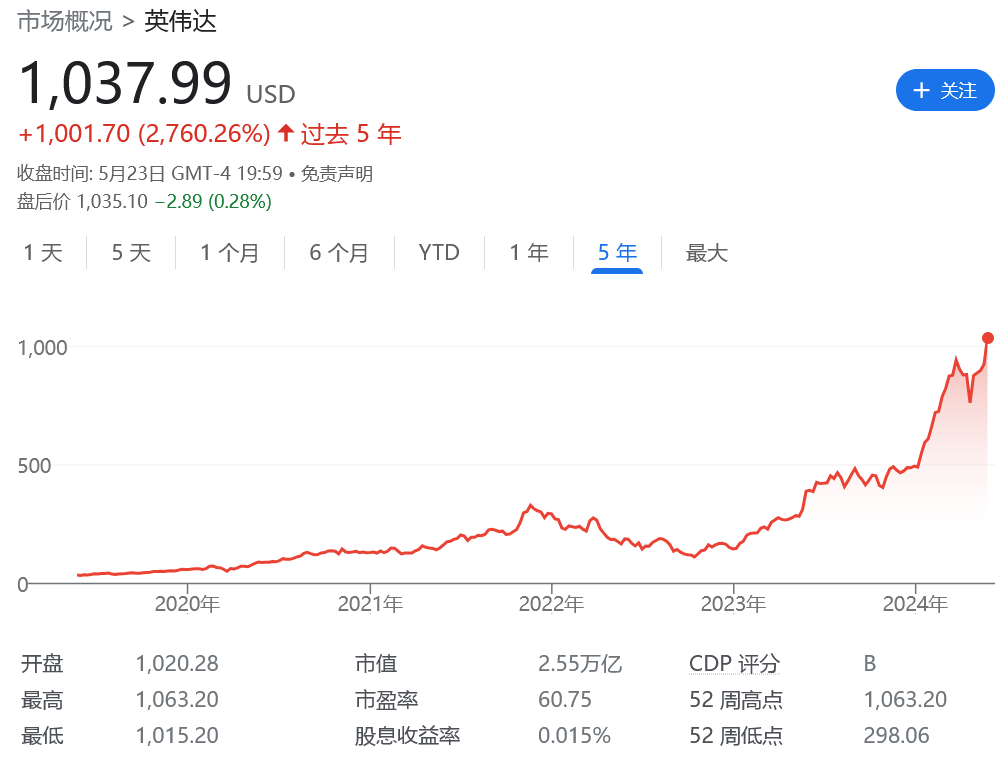Click the plus icon in 关注 button
The image size is (1002, 772).
pyautogui.click(x=921, y=90)
